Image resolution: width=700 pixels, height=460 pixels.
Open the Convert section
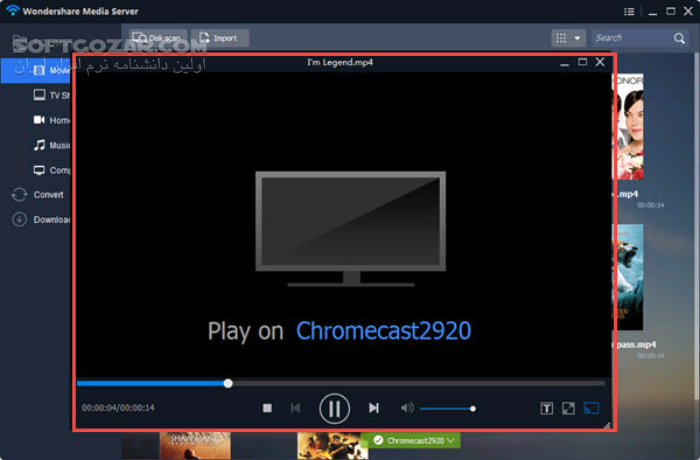point(38,195)
